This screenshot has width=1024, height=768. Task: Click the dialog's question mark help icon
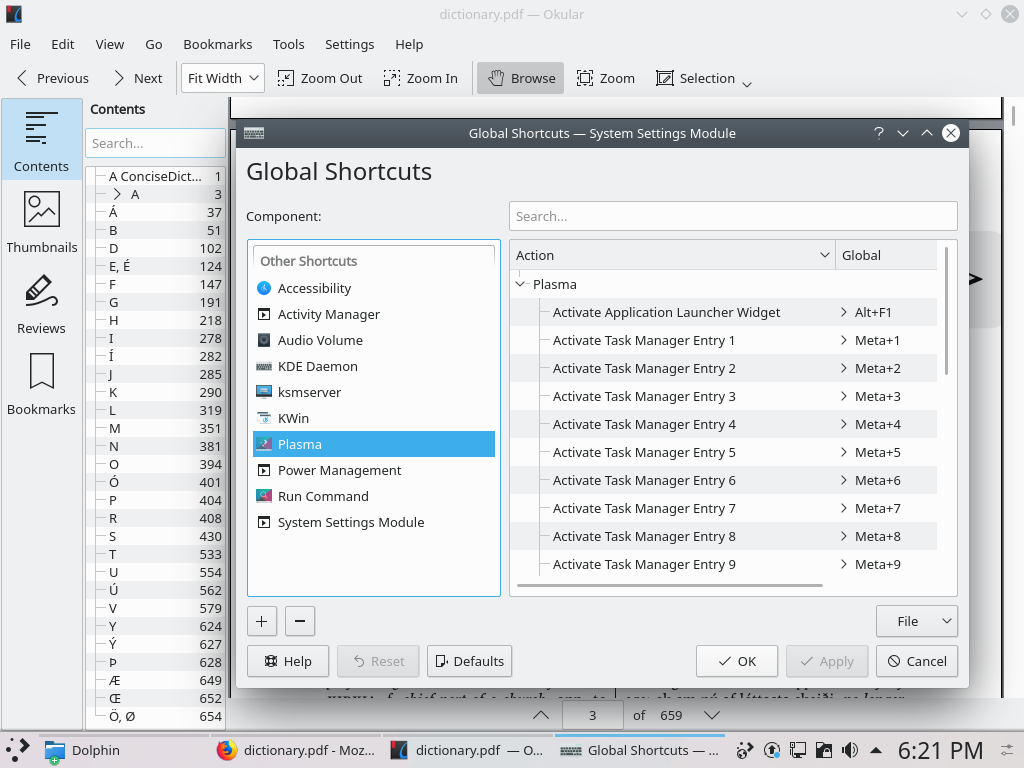tap(879, 133)
